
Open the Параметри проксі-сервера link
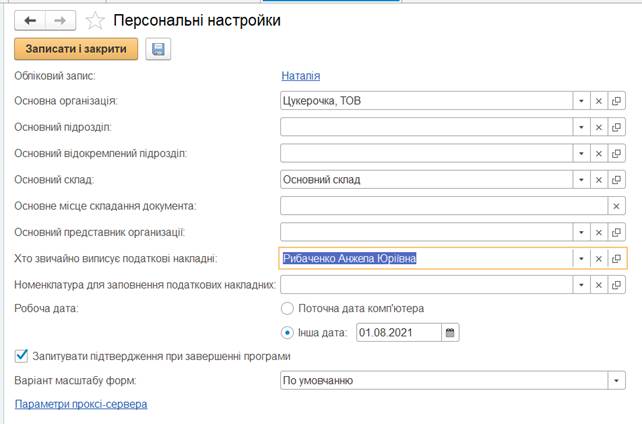[81, 404]
